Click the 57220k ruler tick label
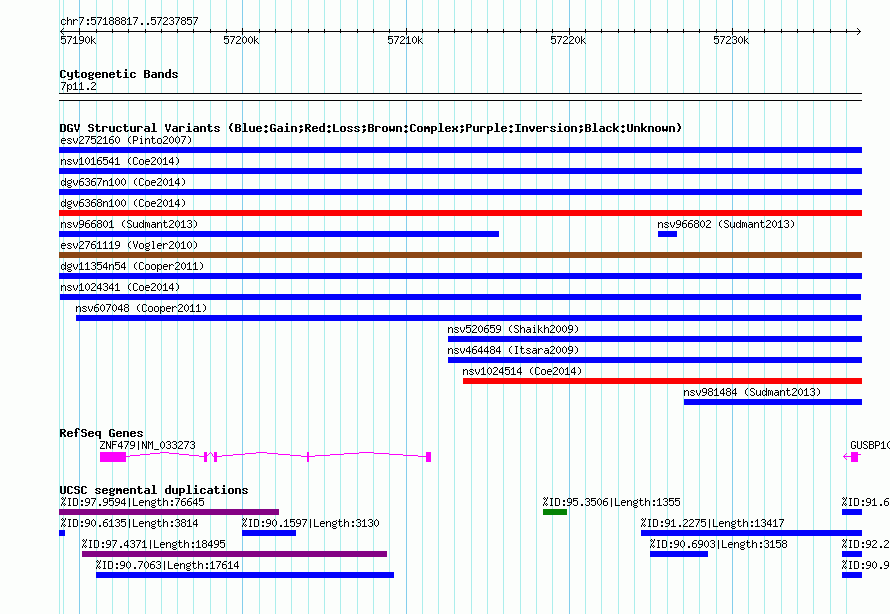 (x=568, y=40)
